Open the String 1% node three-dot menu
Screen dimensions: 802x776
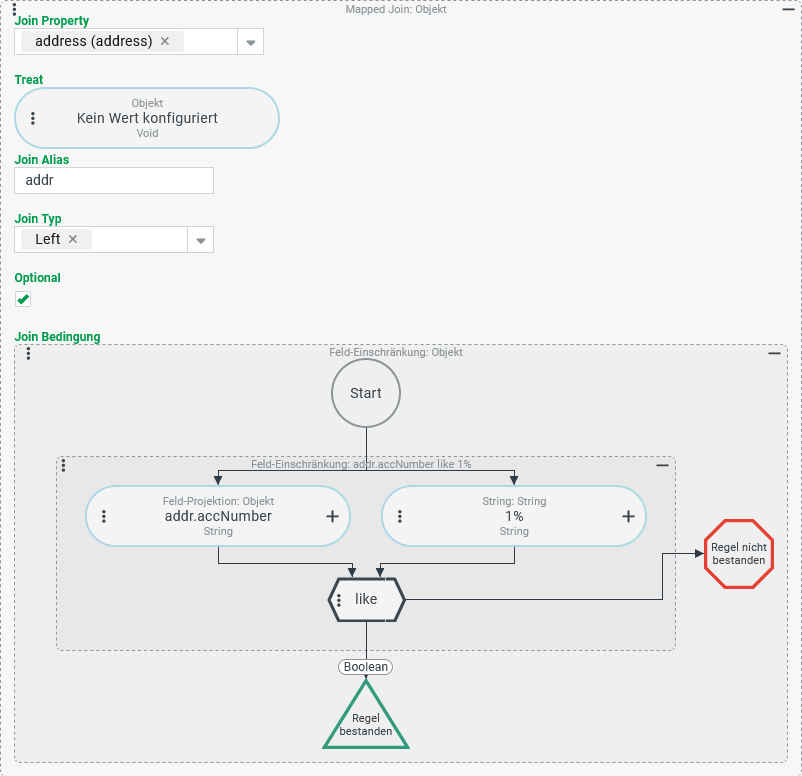click(x=400, y=517)
